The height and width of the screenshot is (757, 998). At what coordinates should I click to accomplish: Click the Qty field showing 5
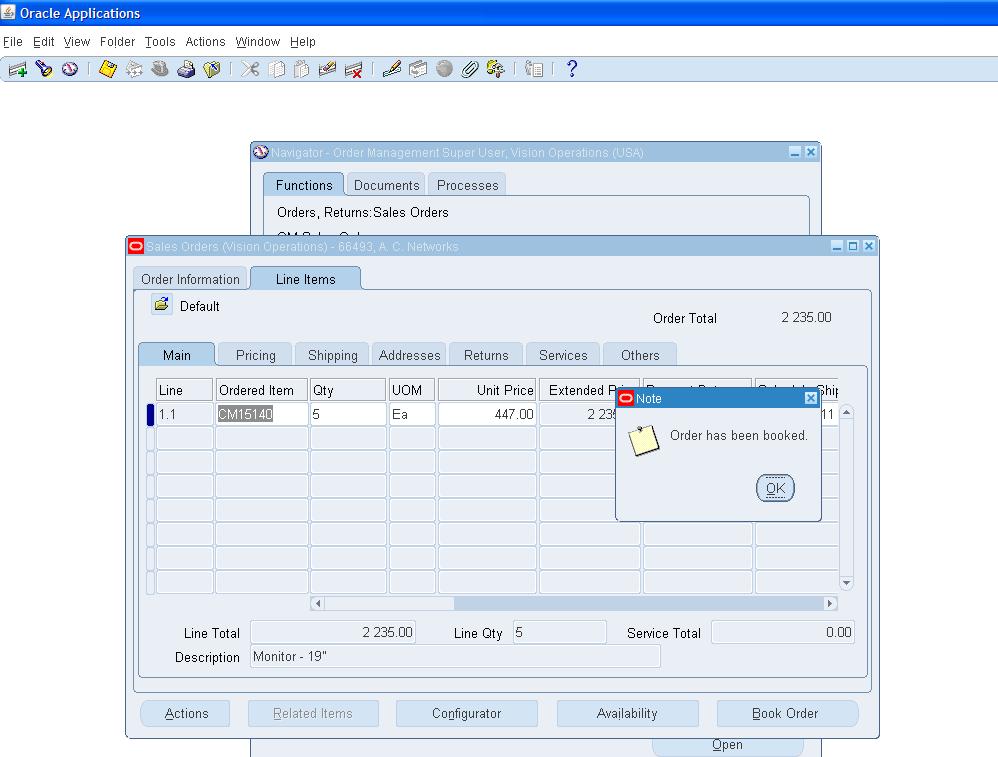(348, 414)
